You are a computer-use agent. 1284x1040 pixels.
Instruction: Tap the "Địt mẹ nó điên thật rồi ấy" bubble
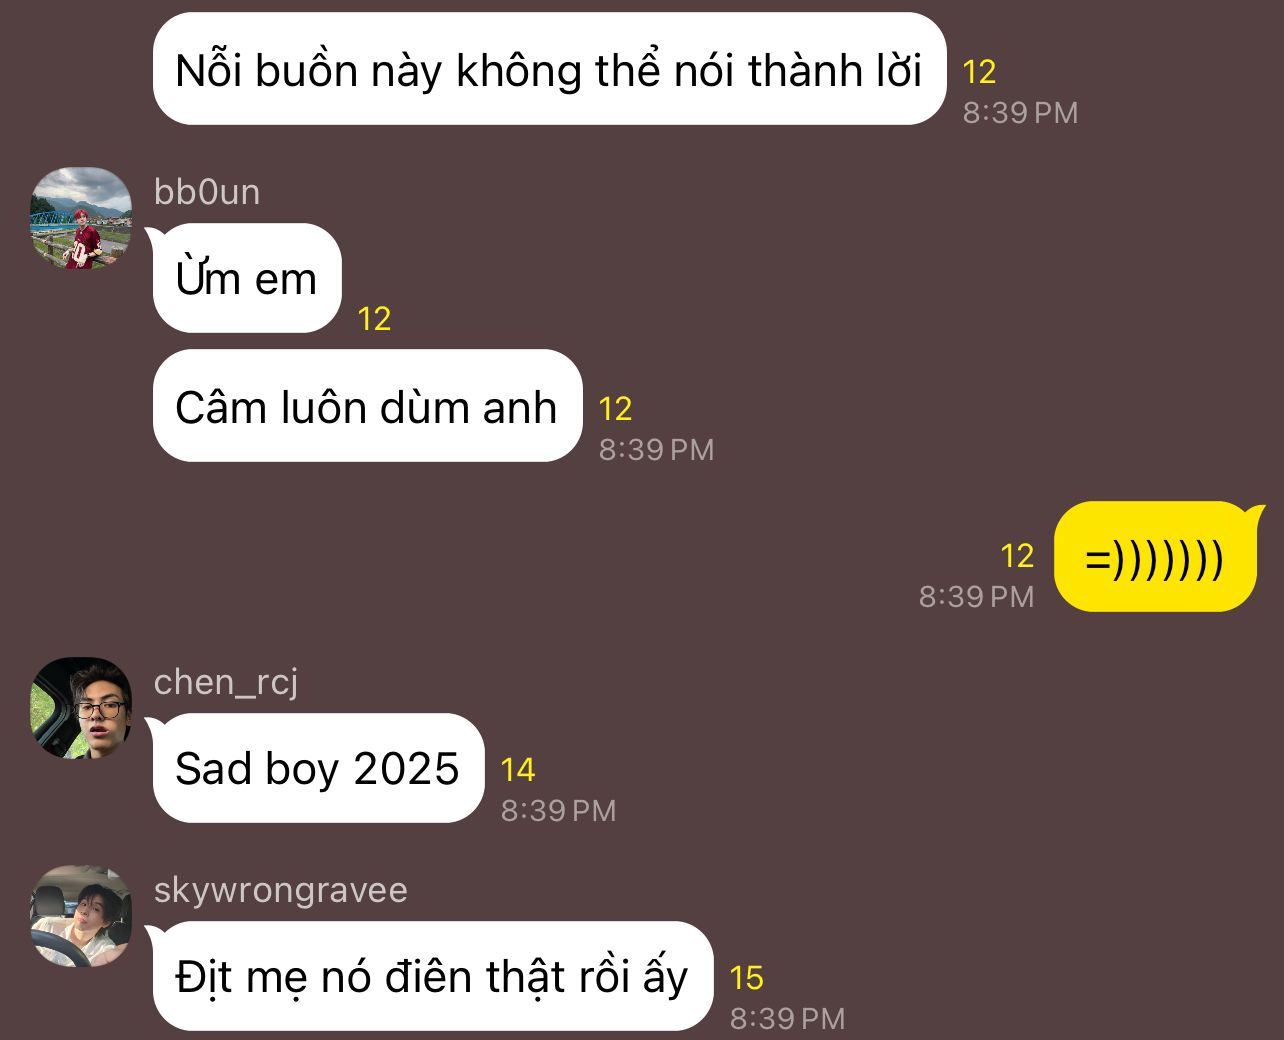click(x=432, y=976)
